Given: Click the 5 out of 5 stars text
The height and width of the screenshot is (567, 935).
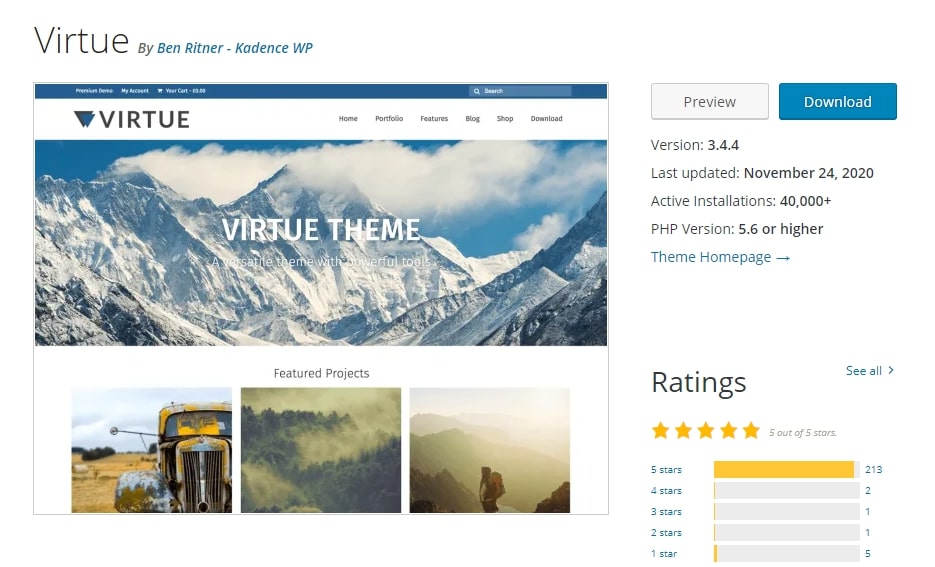Looking at the screenshot, I should pyautogui.click(x=803, y=433).
